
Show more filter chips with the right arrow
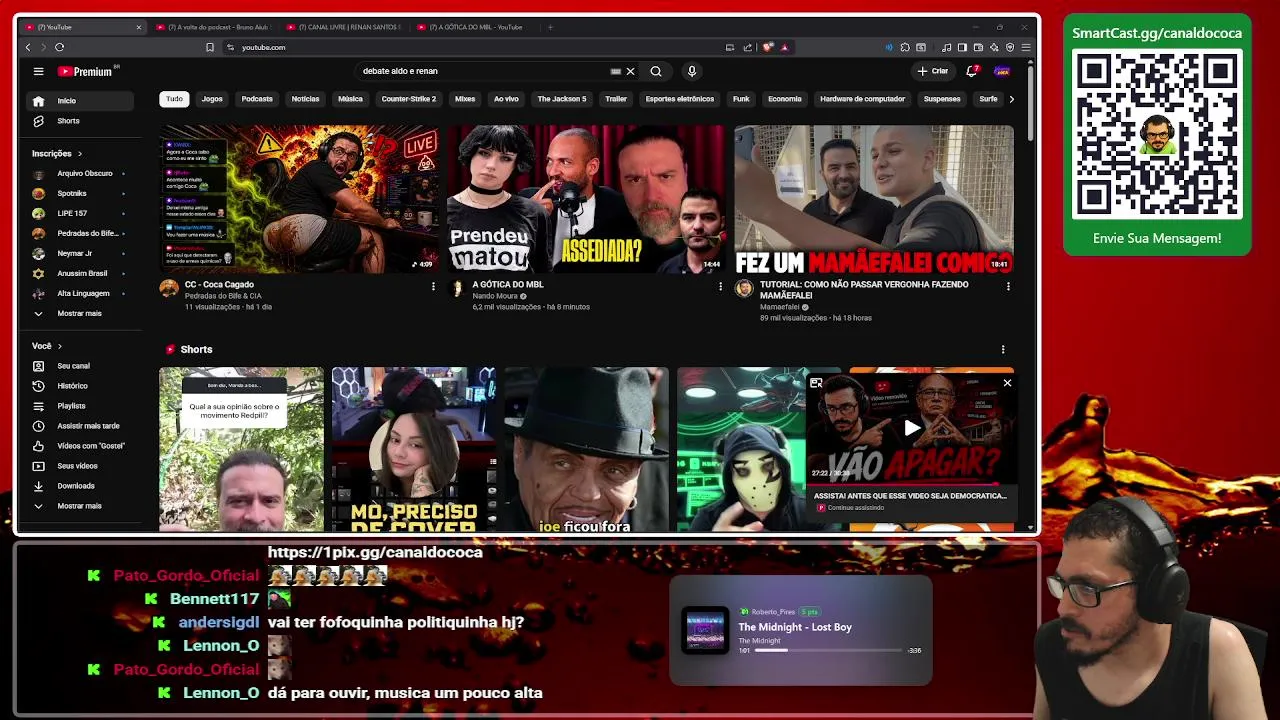(x=1011, y=99)
